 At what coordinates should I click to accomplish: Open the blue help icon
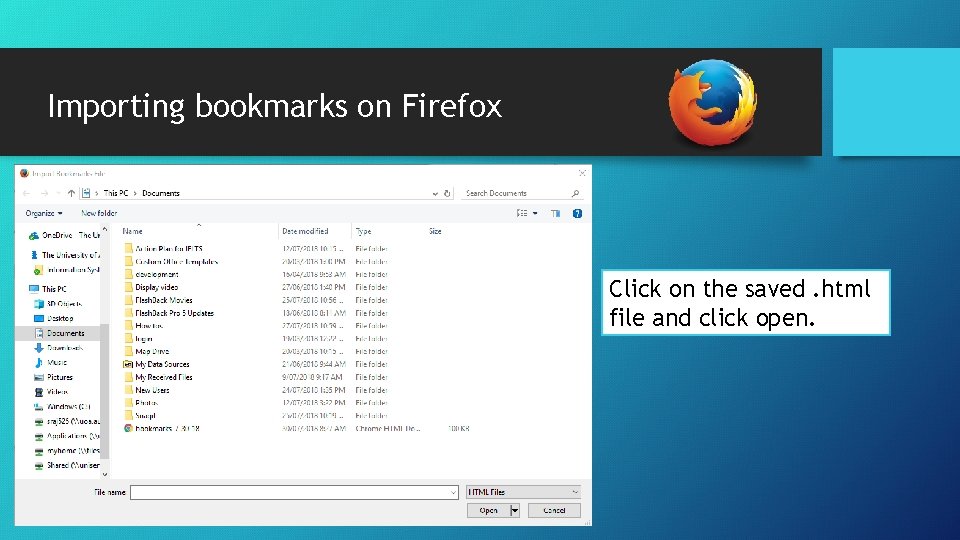577,214
